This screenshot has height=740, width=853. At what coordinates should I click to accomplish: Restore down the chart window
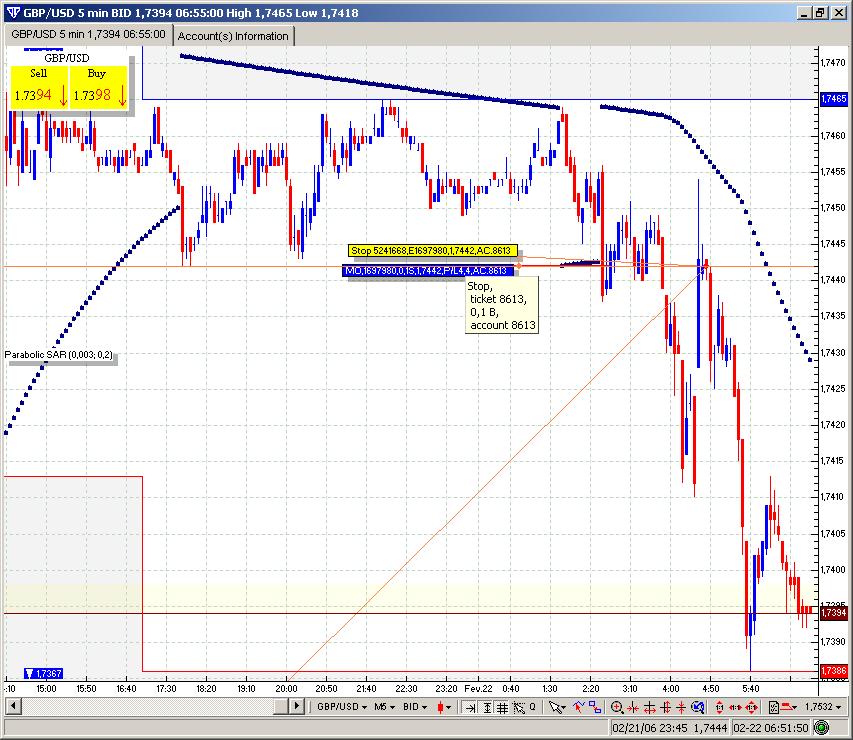821,13
